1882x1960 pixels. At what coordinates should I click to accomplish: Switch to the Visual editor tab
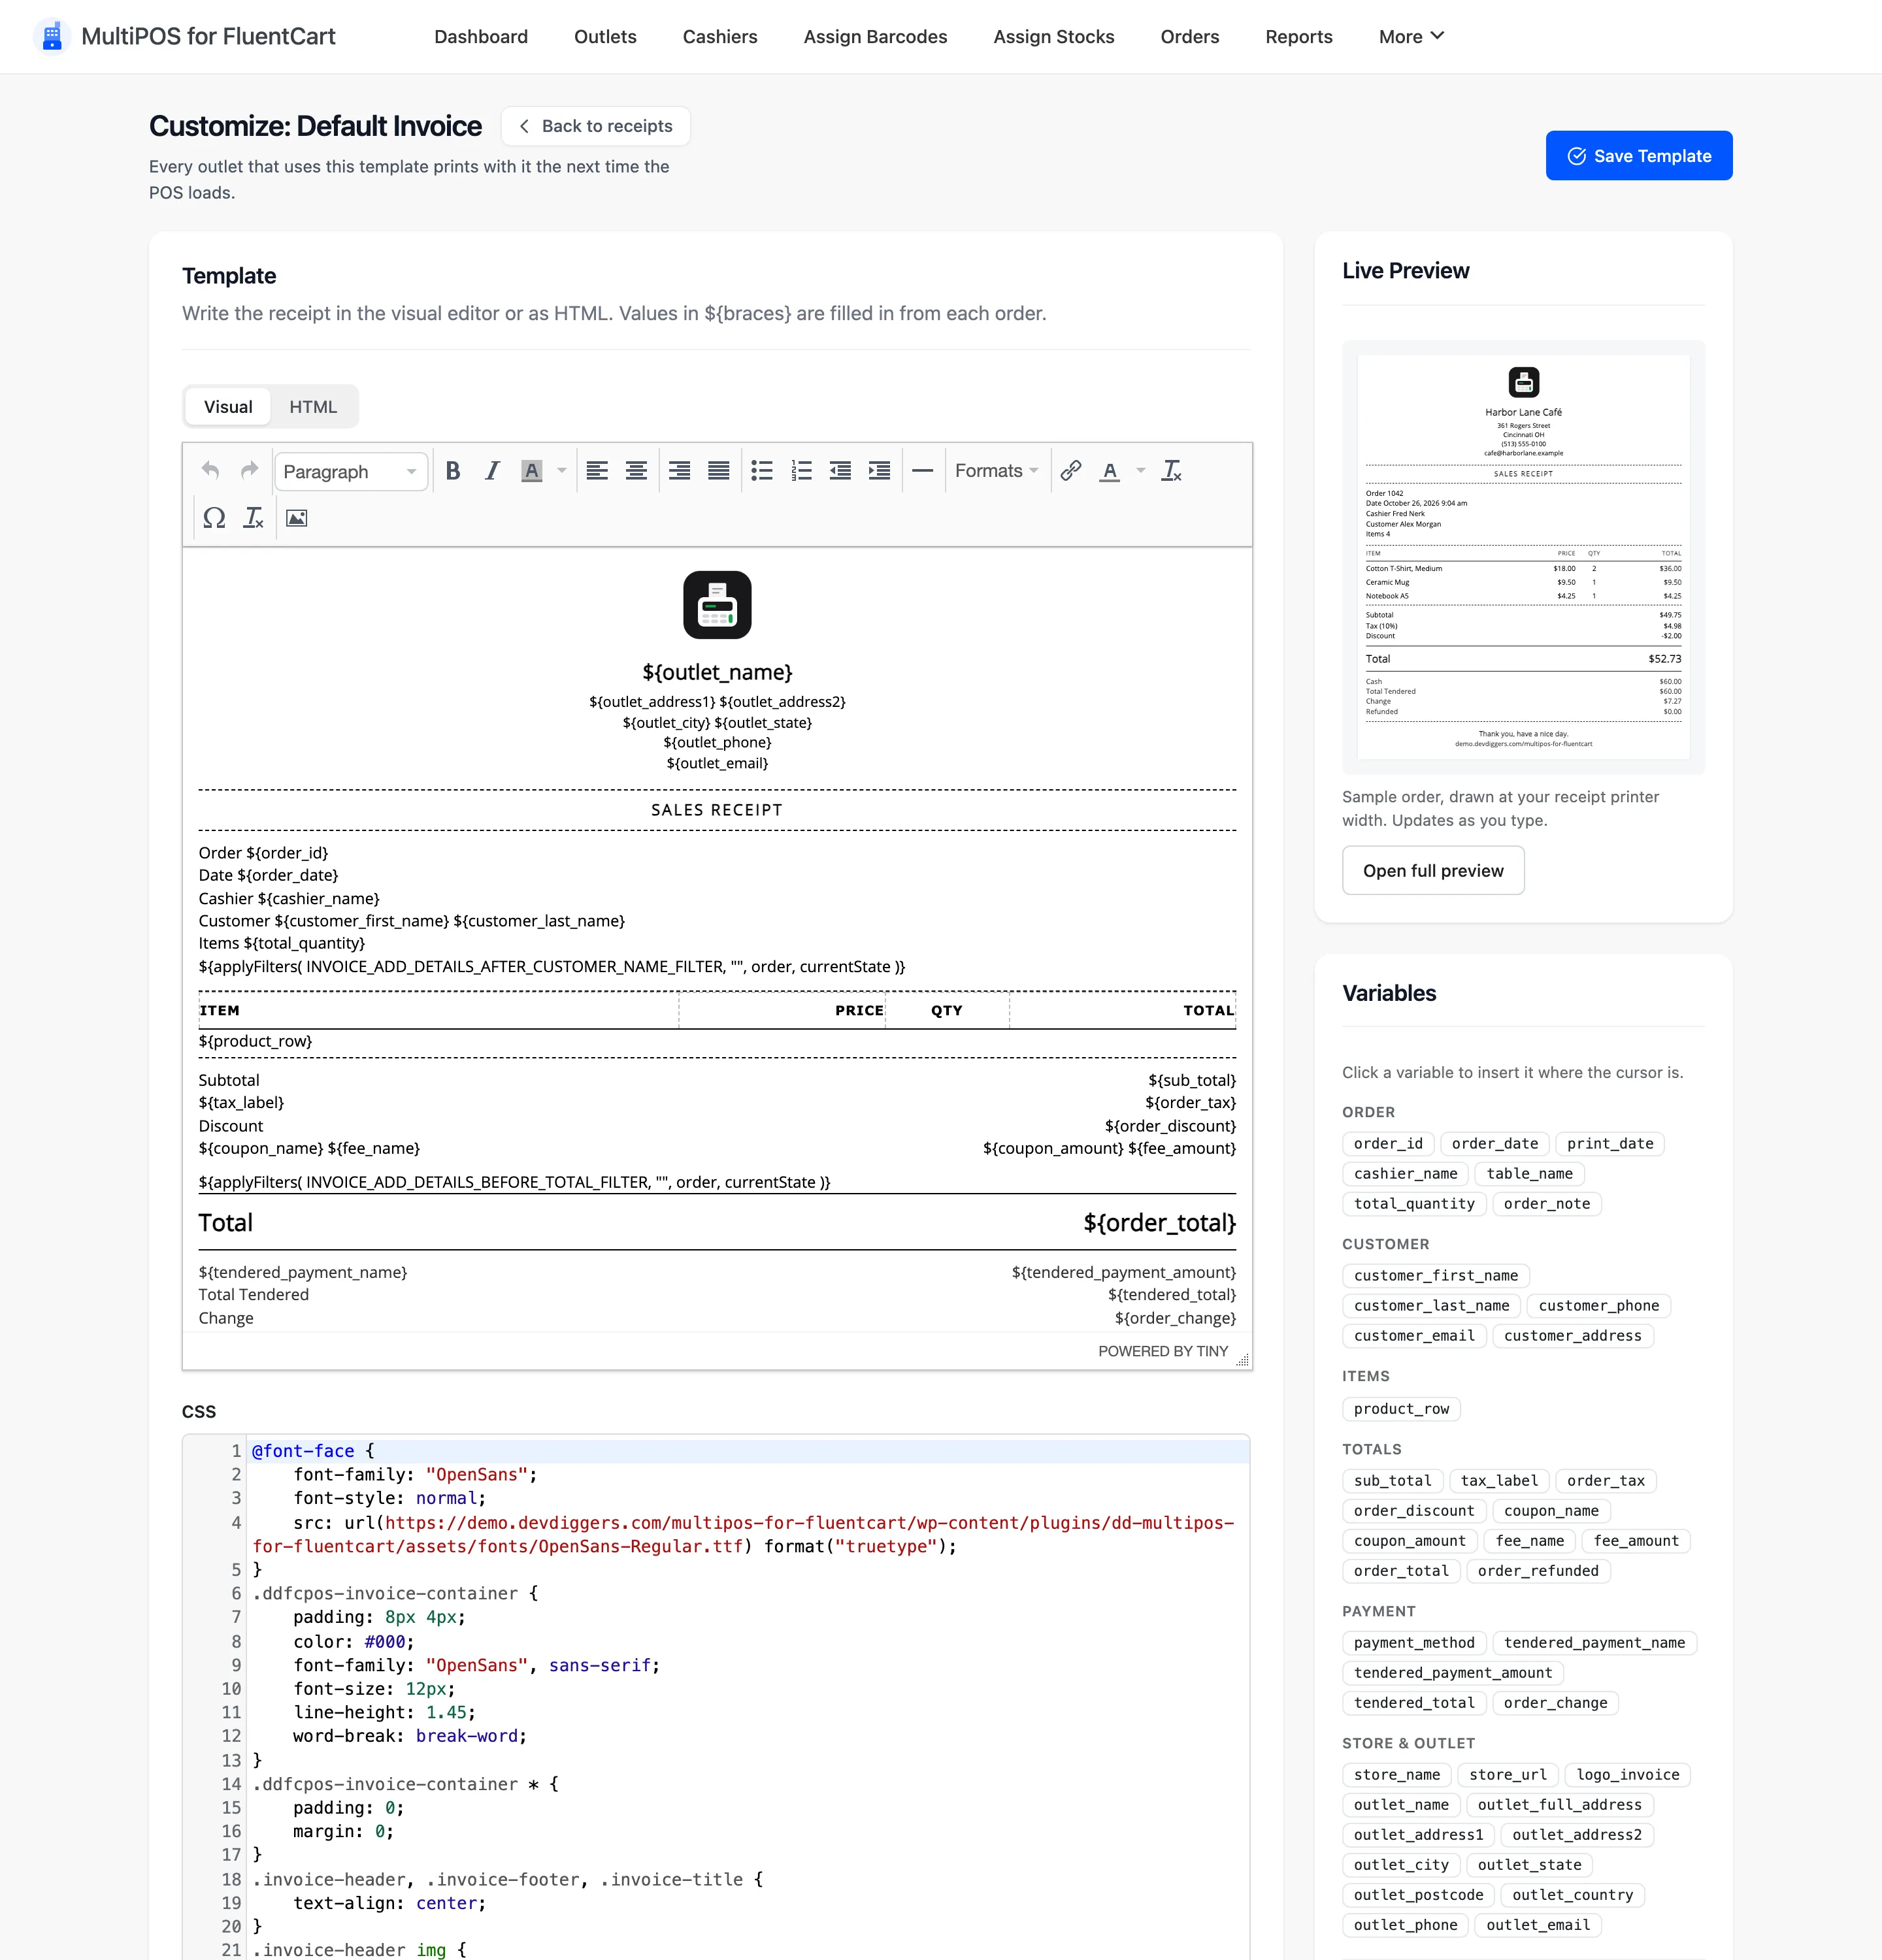click(228, 407)
